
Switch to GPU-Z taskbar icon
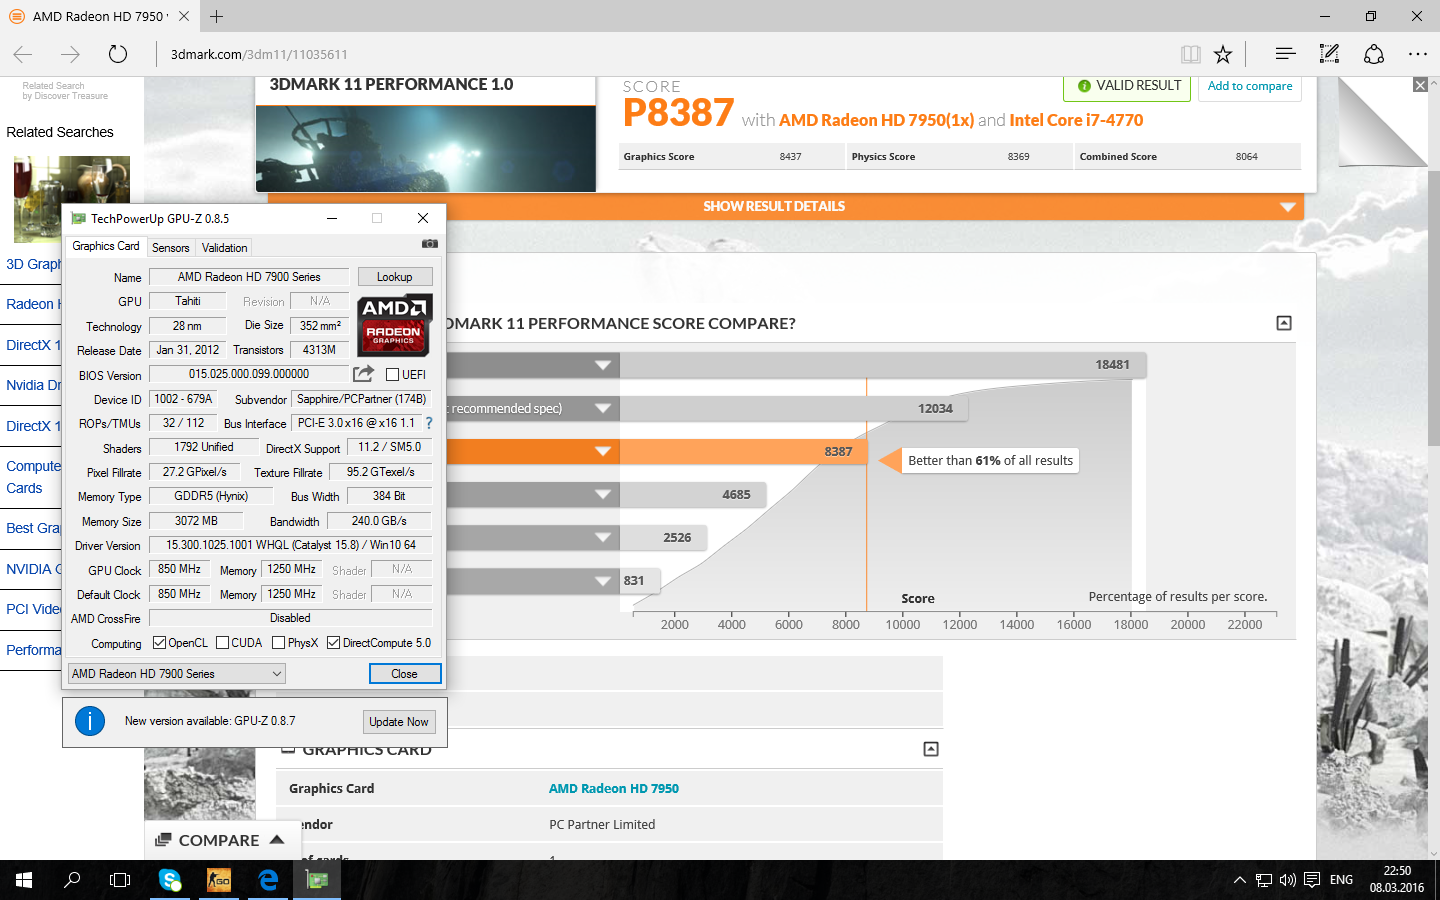[x=317, y=880]
